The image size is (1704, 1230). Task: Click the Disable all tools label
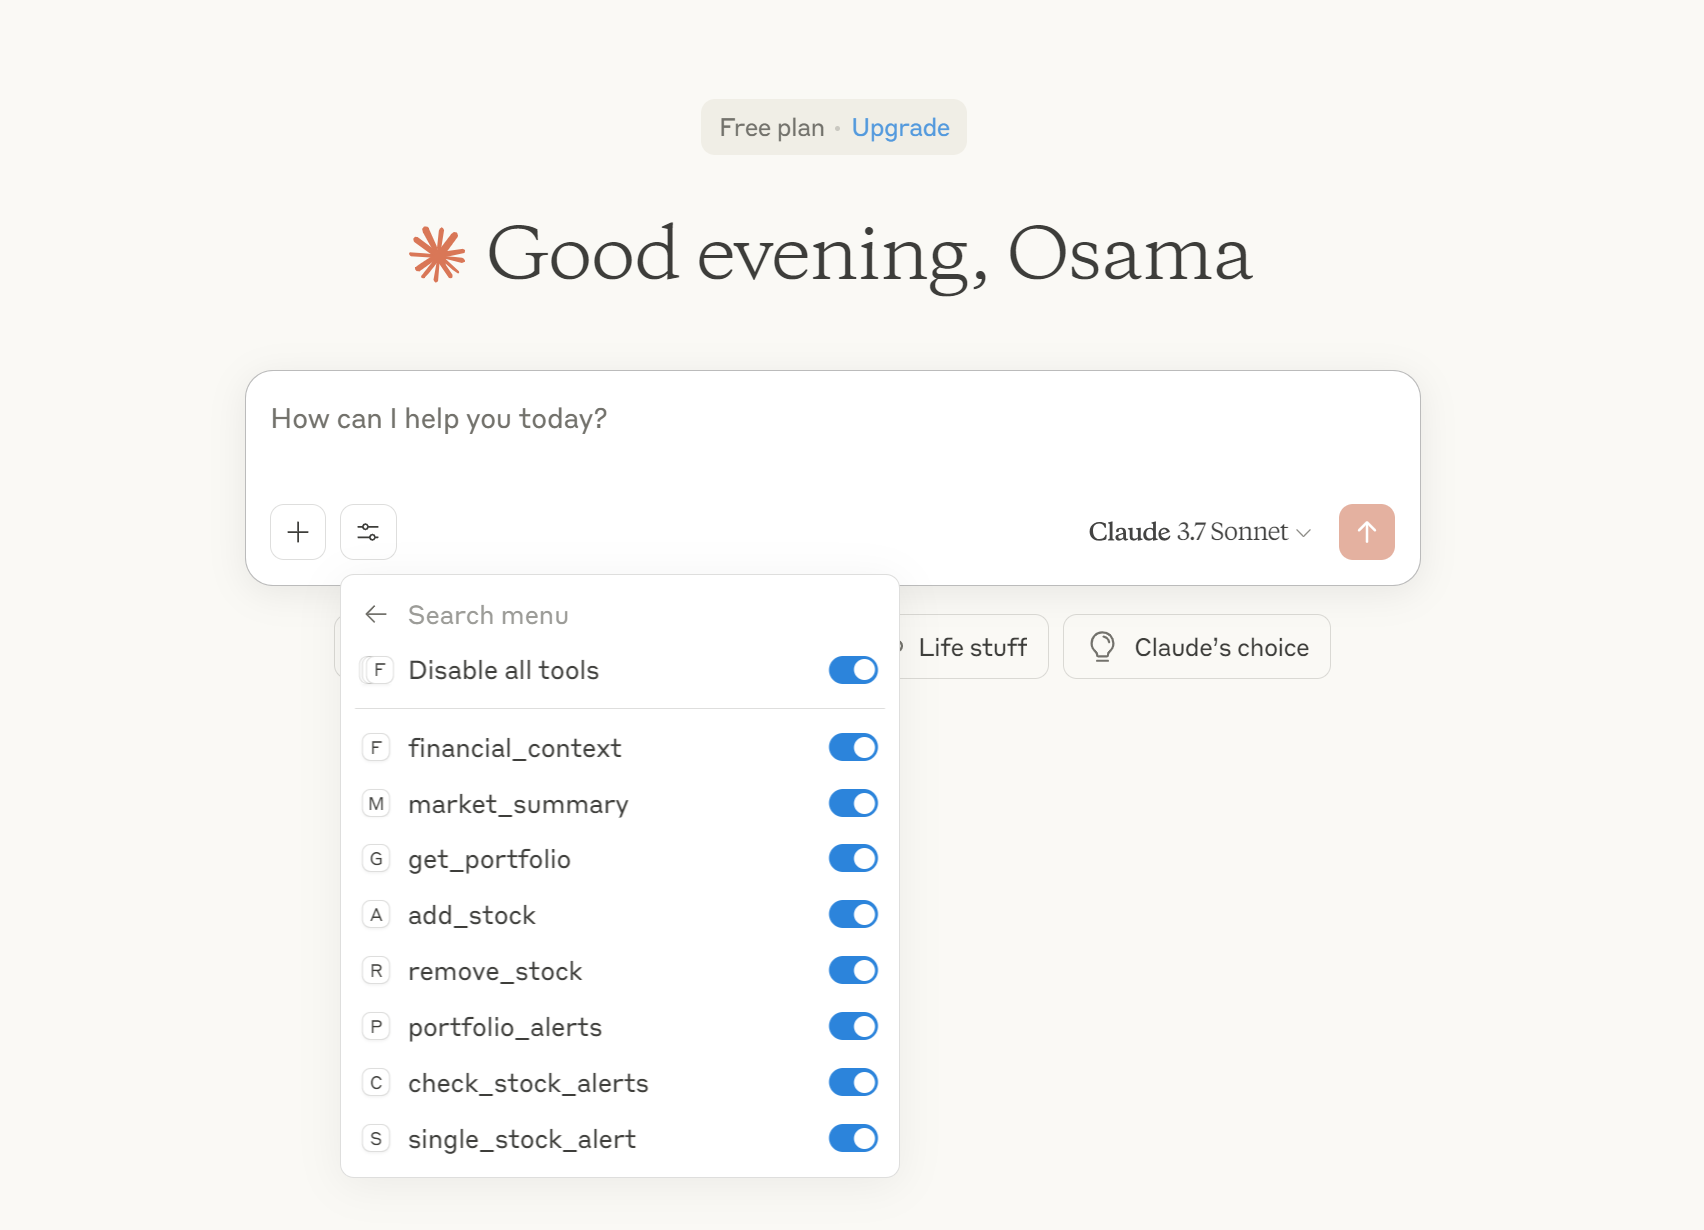coord(504,670)
